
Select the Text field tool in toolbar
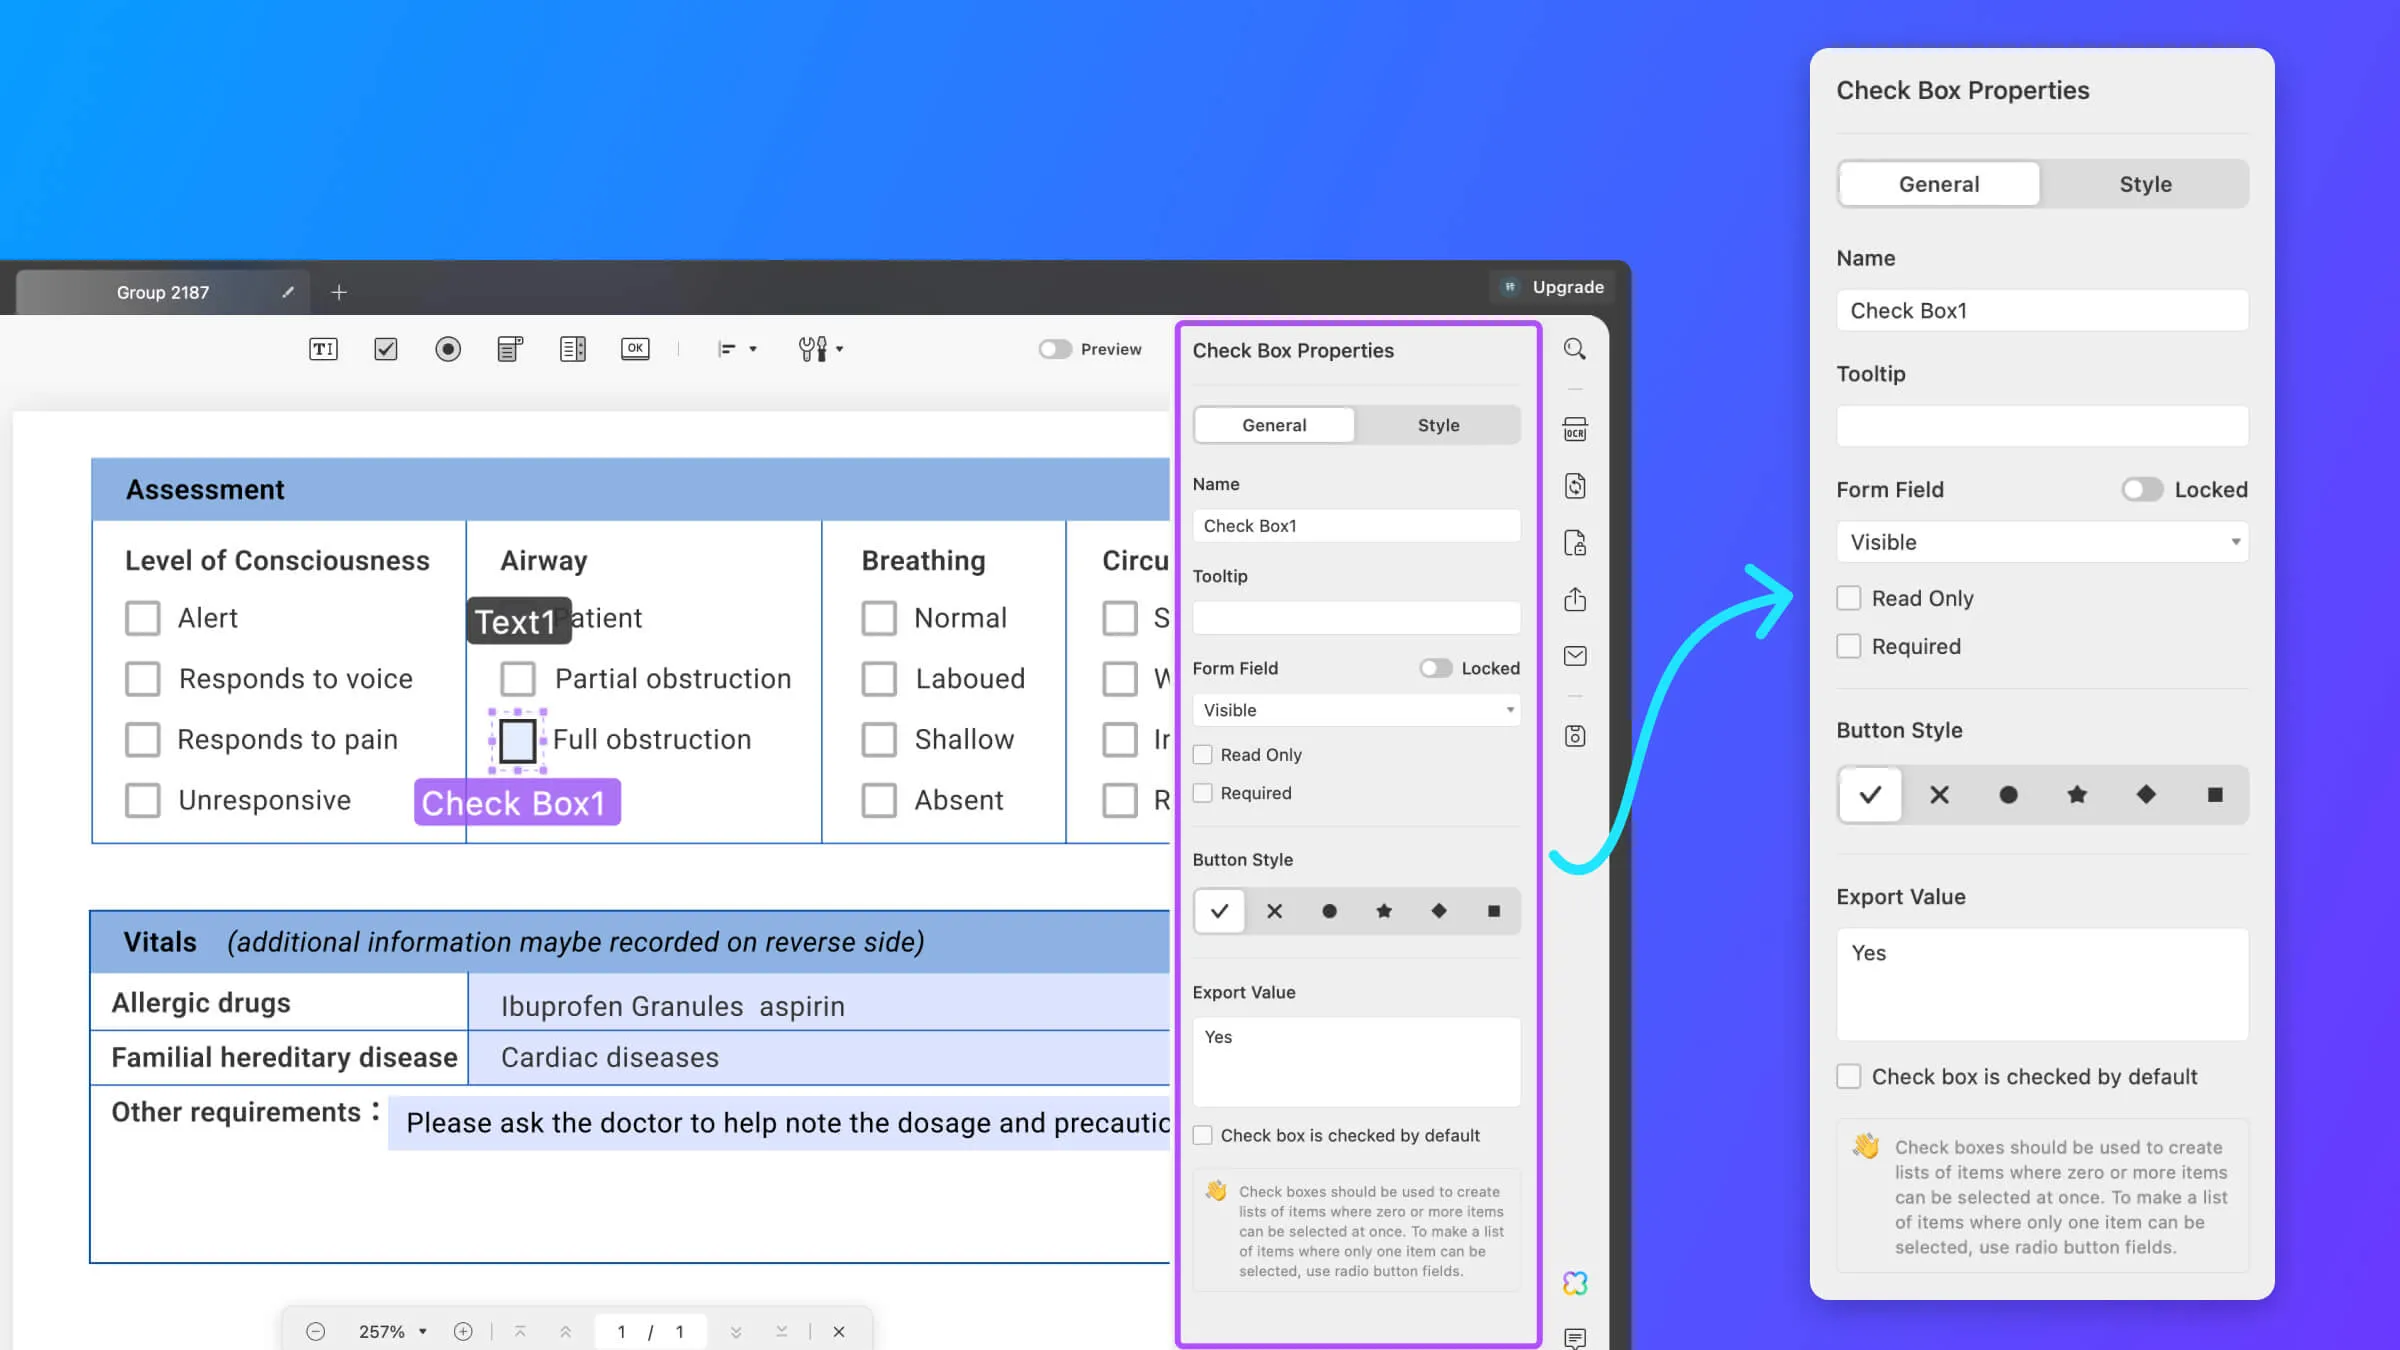(x=323, y=349)
